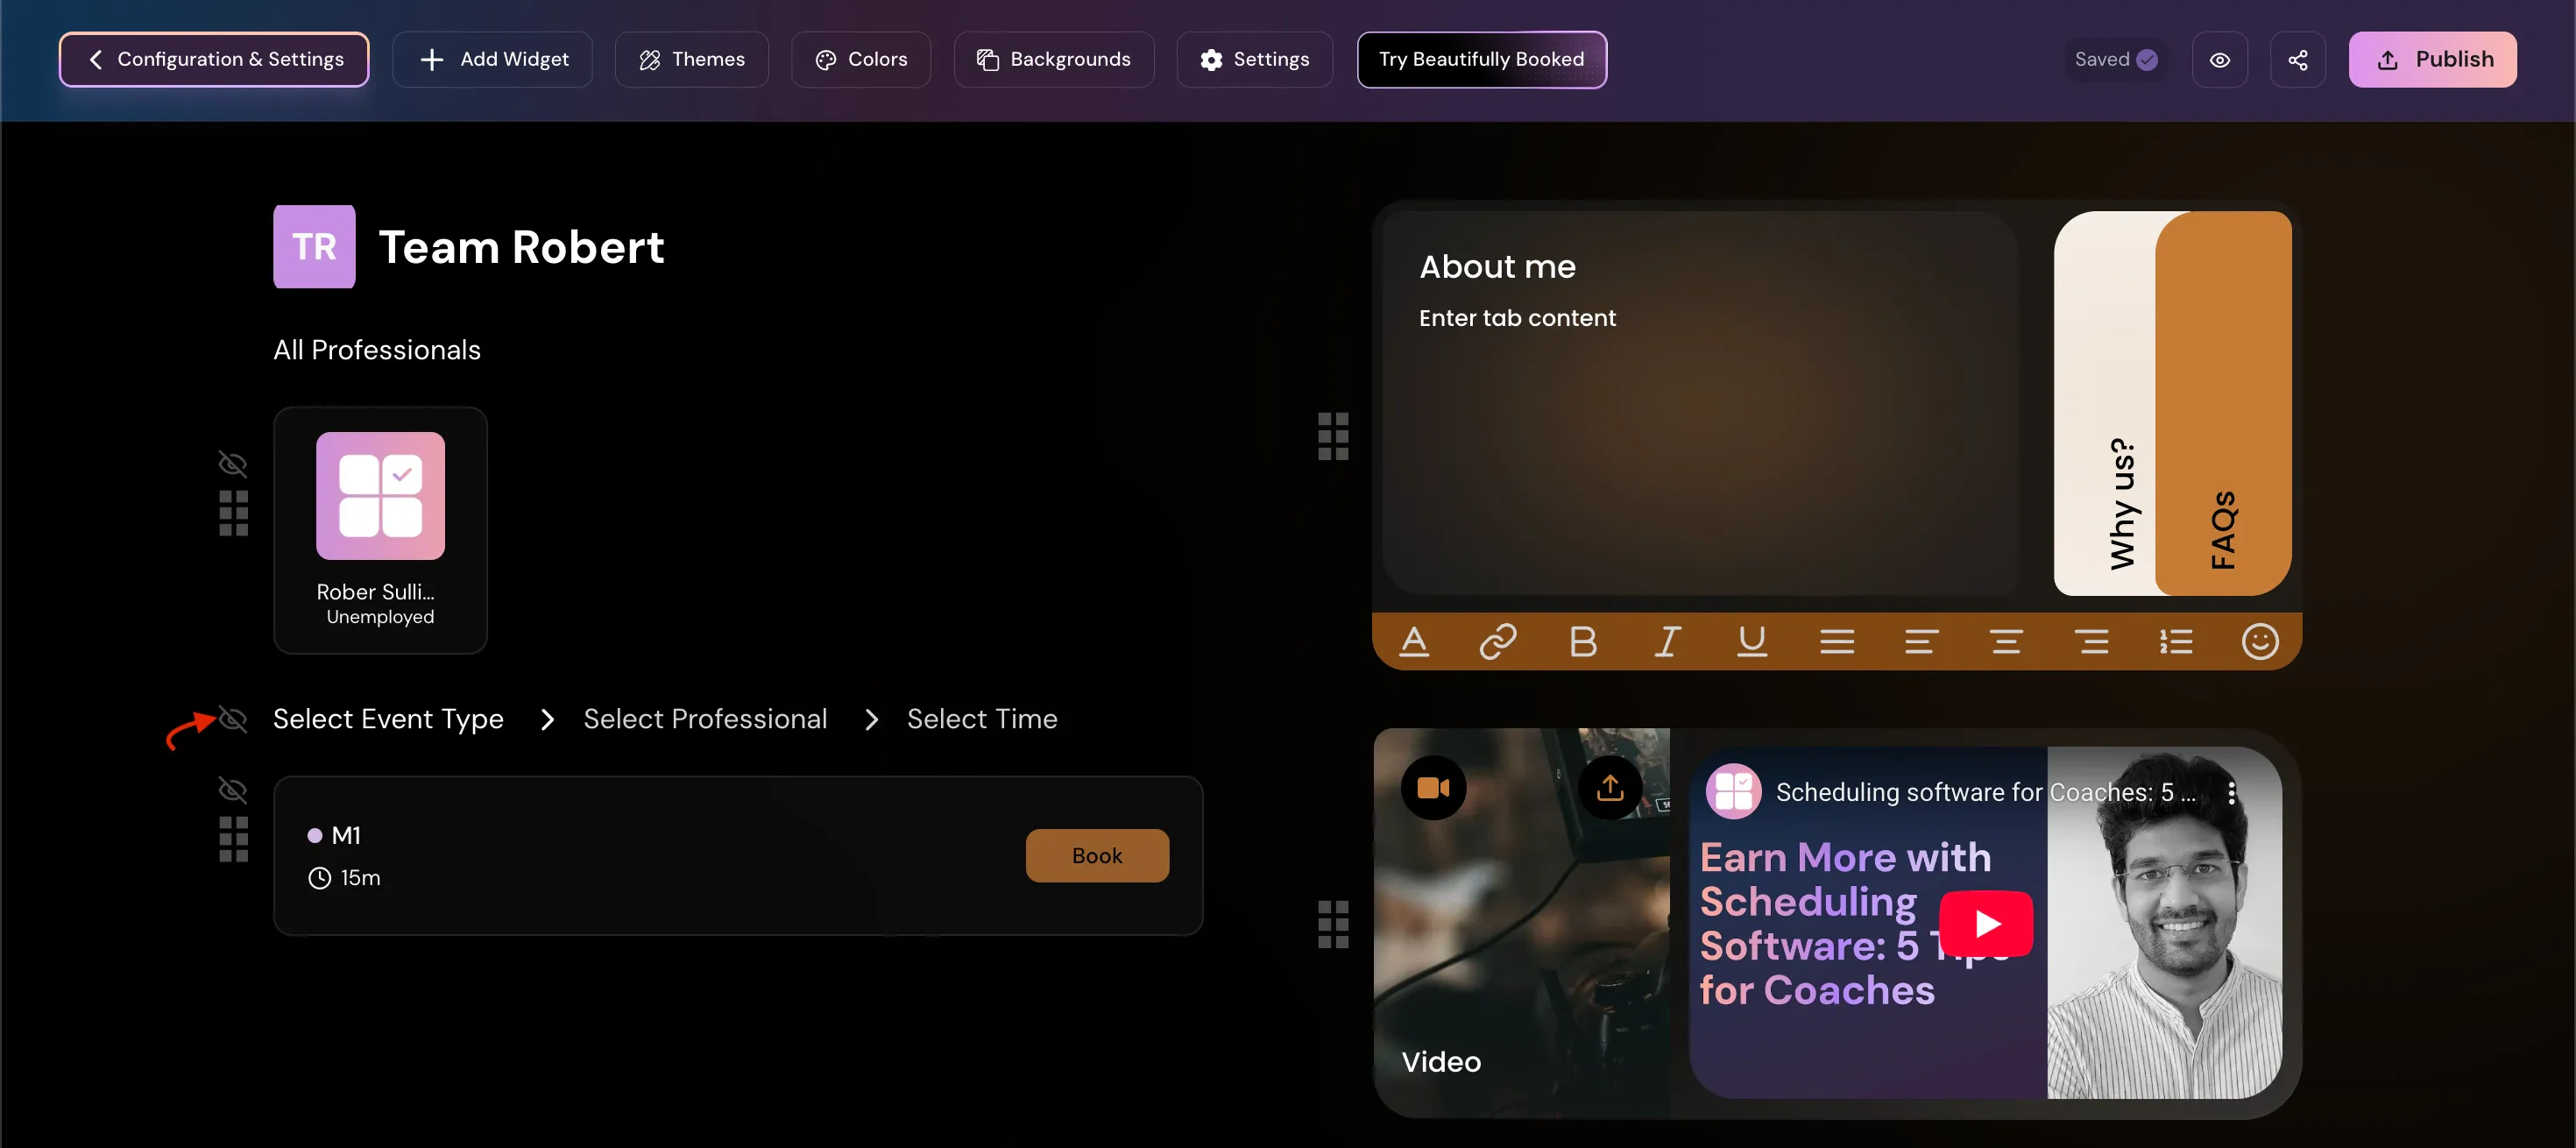
Task: Open the emoji picker icon
Action: tap(2259, 641)
